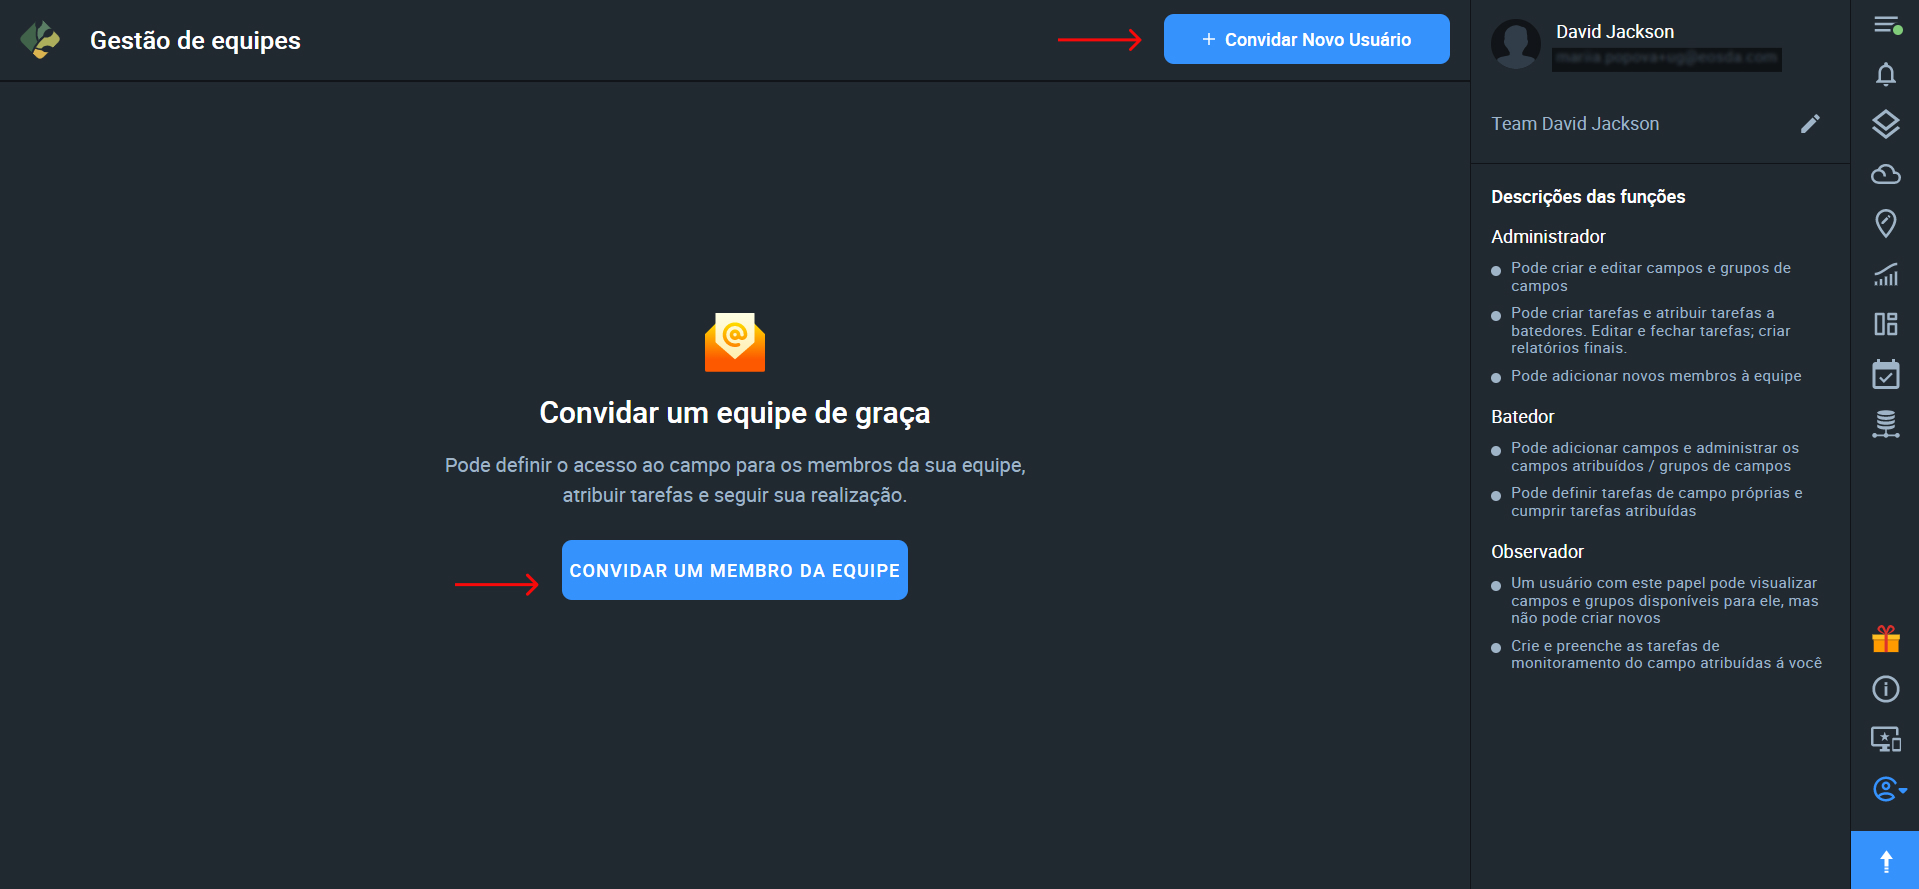Toggle the top menu list icon

pyautogui.click(x=1887, y=25)
